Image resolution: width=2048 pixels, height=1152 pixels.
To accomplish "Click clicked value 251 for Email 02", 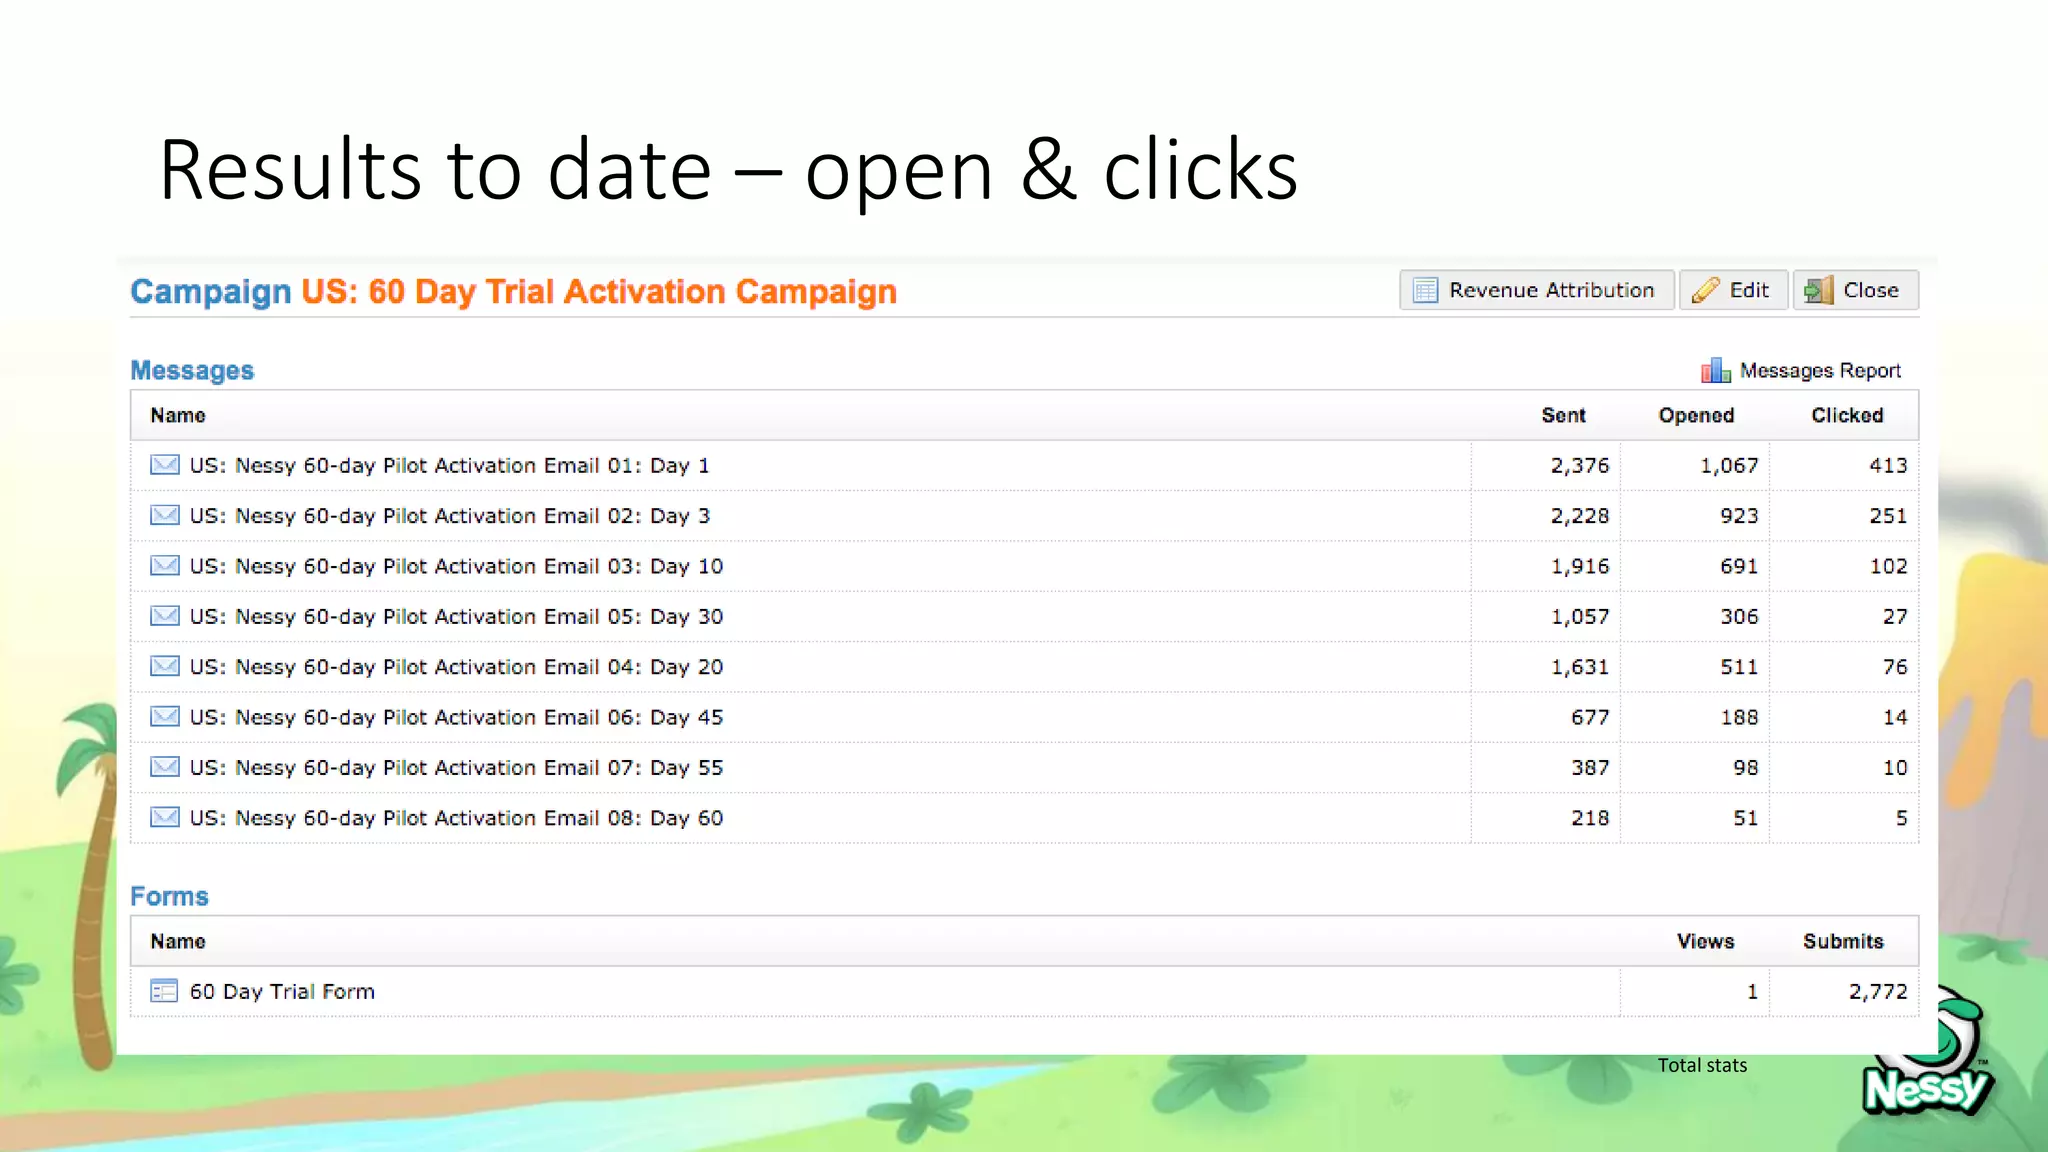I will pyautogui.click(x=1888, y=516).
